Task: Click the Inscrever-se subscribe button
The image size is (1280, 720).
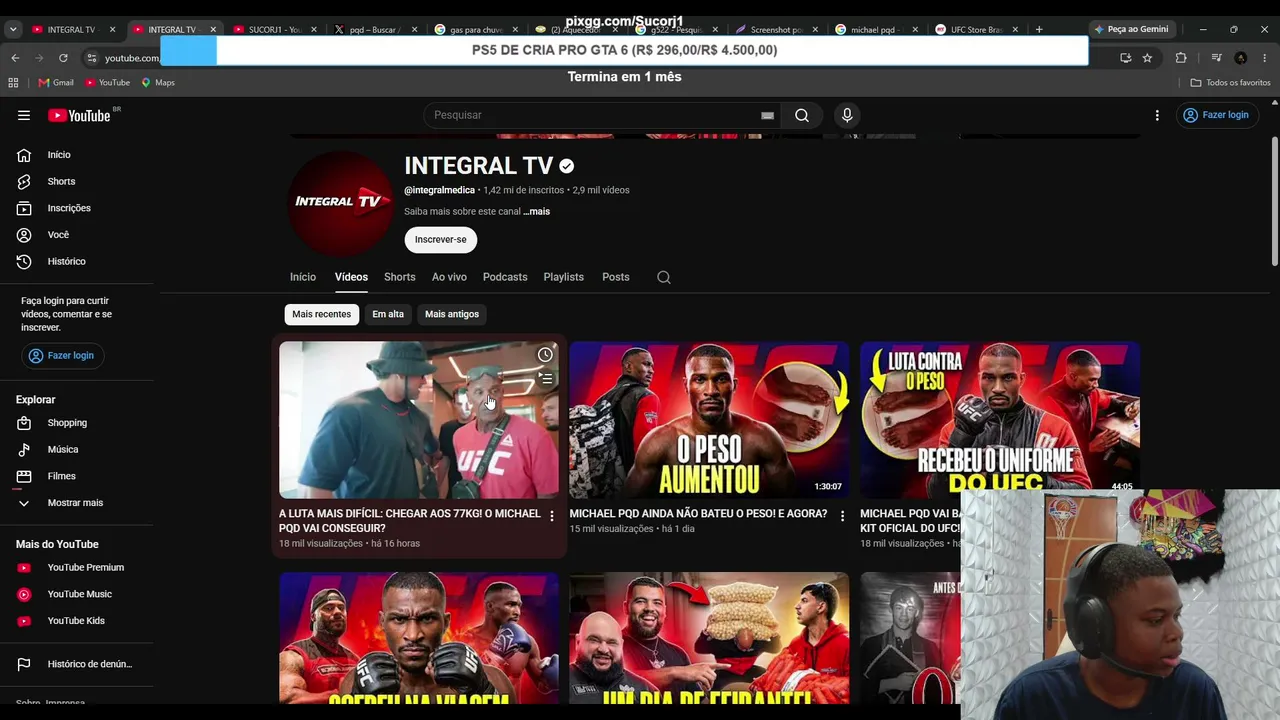Action: point(441,240)
